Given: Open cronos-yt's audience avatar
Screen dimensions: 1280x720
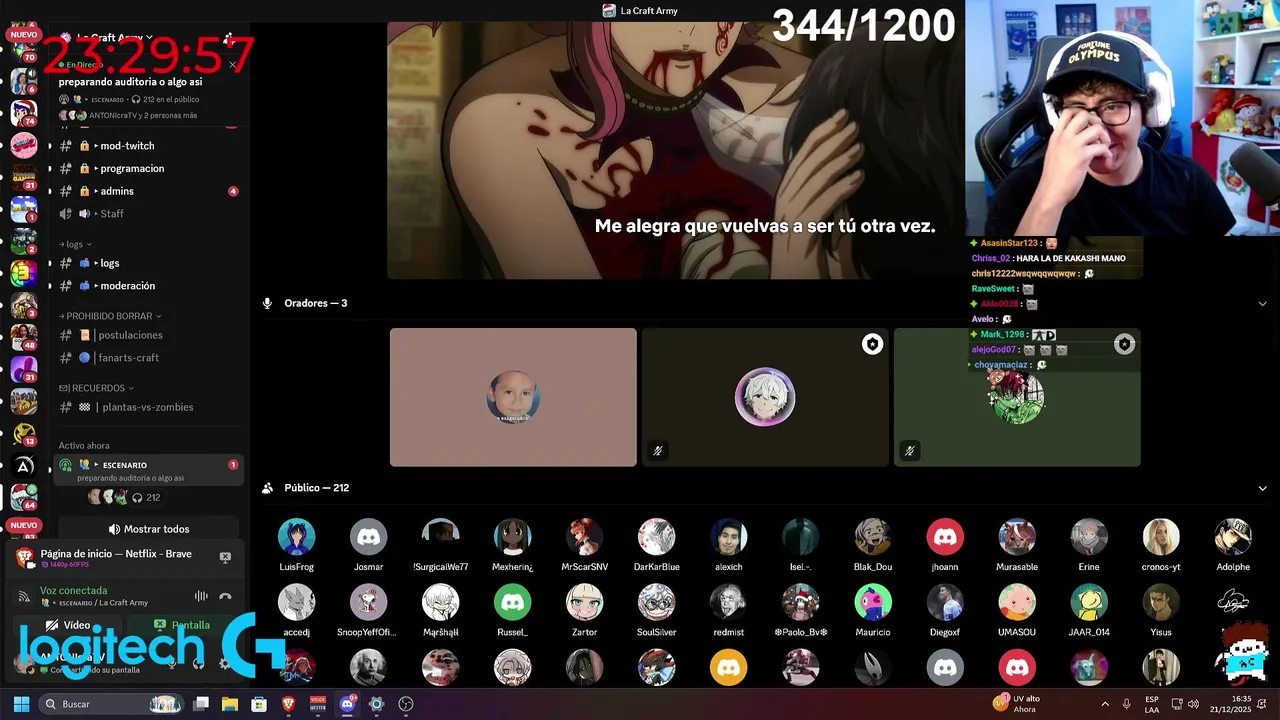Looking at the screenshot, I should [x=1160, y=537].
